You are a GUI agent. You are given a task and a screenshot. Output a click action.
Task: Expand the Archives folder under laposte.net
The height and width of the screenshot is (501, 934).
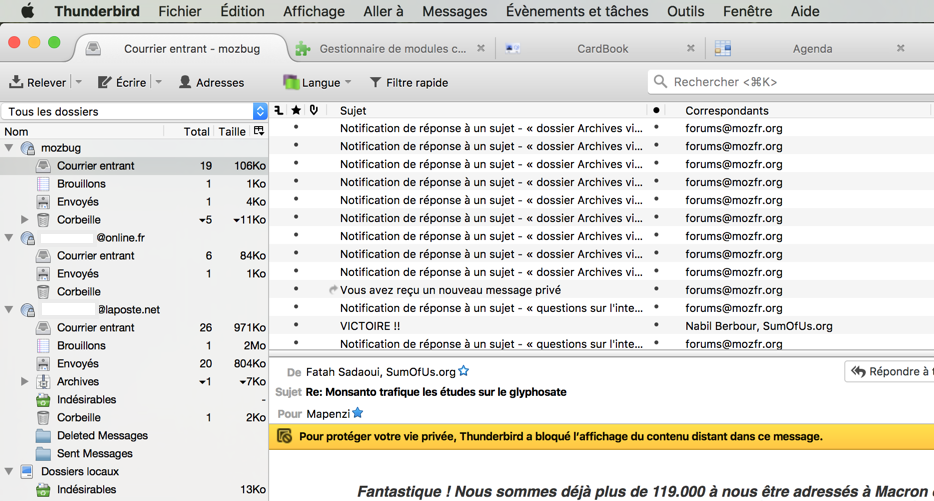25,382
